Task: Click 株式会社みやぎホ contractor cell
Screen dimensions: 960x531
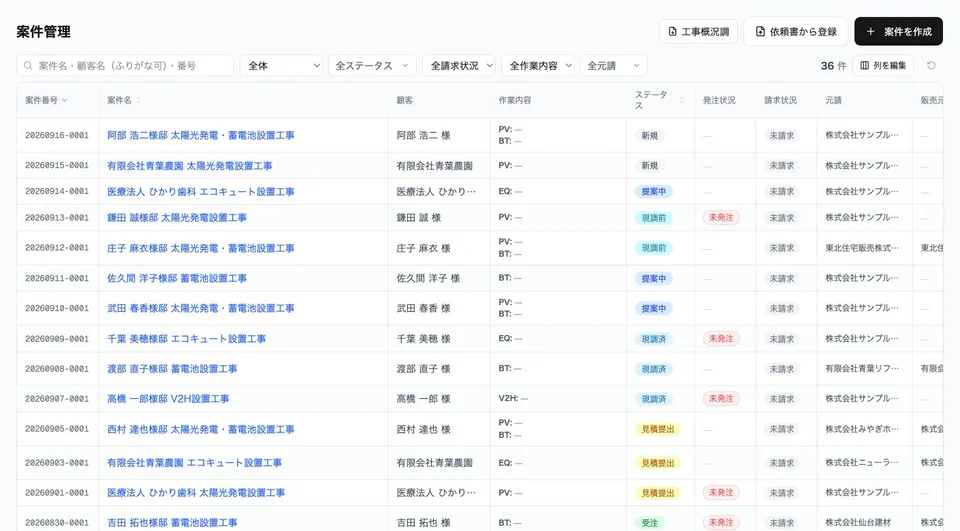Action: tap(862, 429)
